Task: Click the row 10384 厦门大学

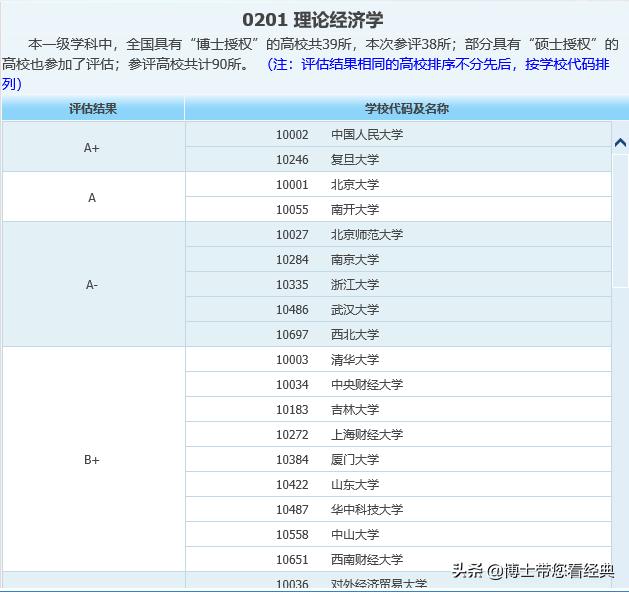Action: click(398, 459)
